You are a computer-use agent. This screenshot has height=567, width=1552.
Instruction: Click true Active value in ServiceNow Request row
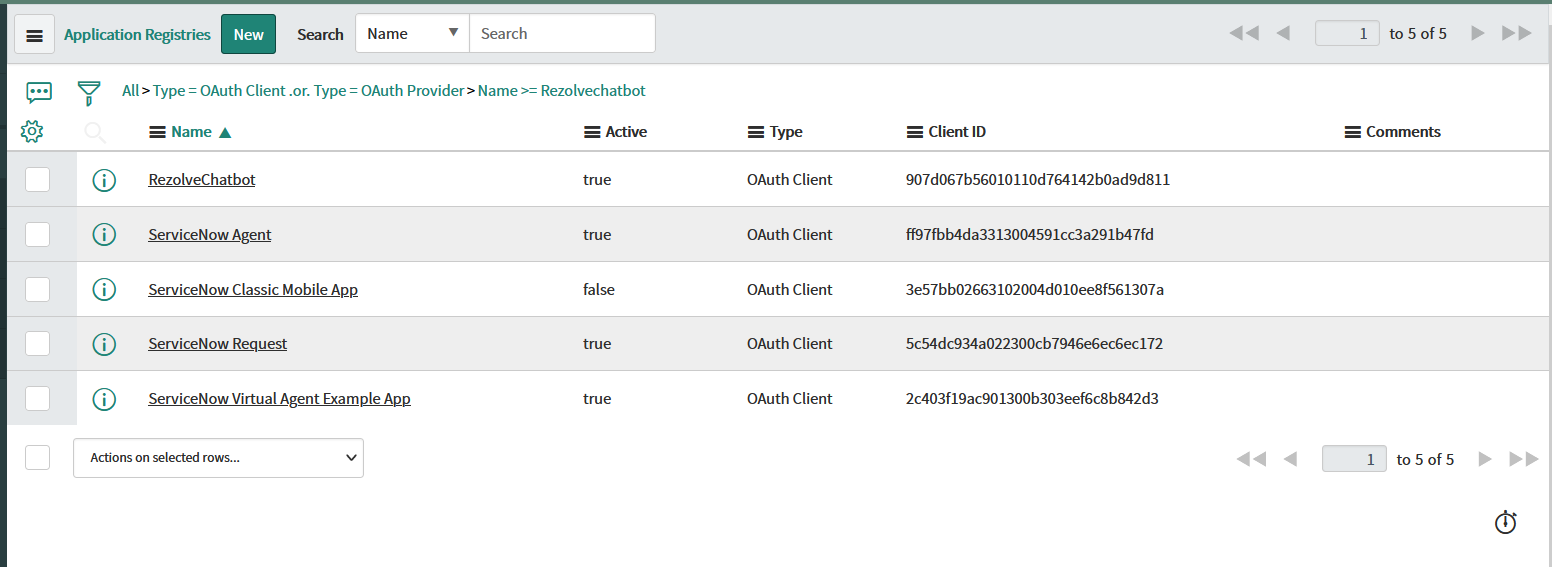click(x=597, y=344)
